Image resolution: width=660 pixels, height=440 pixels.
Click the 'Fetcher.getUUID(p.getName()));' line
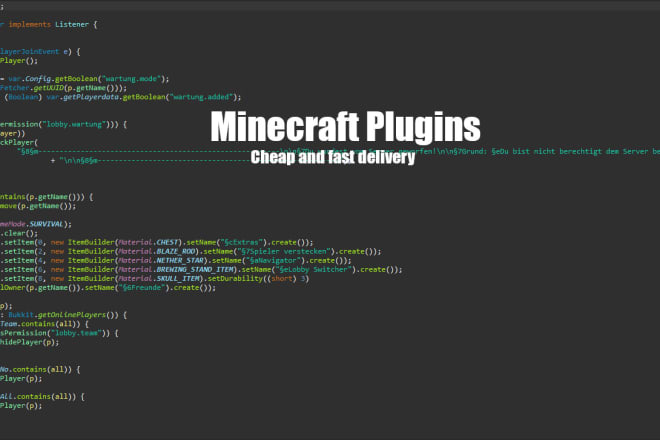point(63,88)
